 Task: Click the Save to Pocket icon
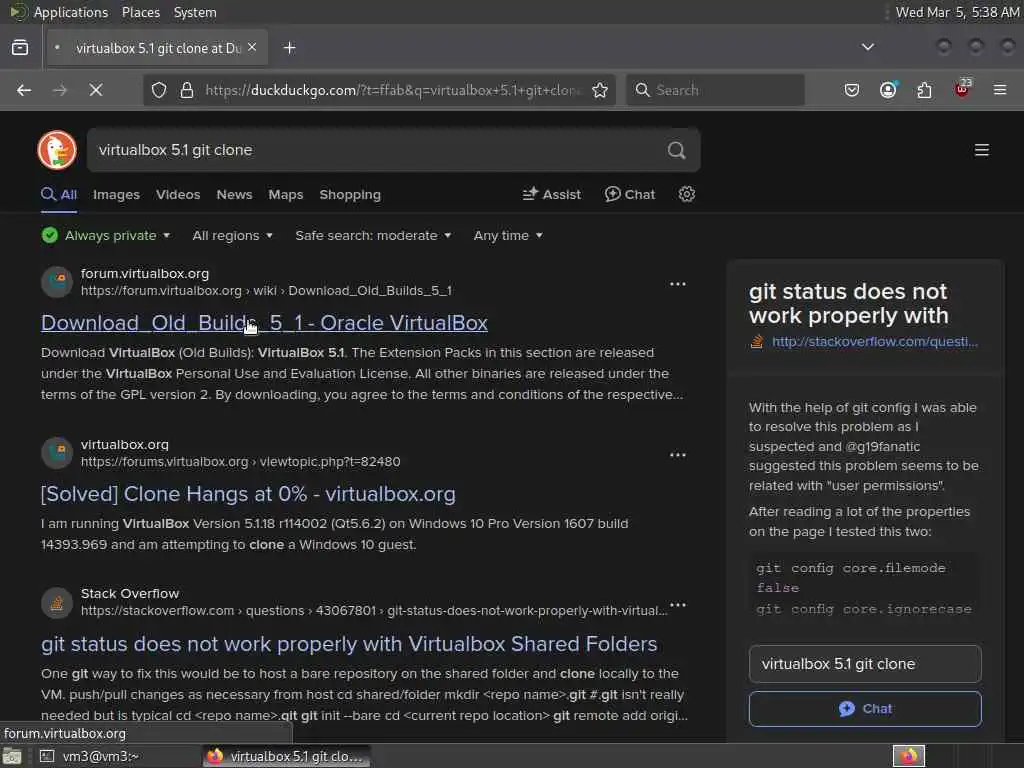pyautogui.click(x=852, y=90)
